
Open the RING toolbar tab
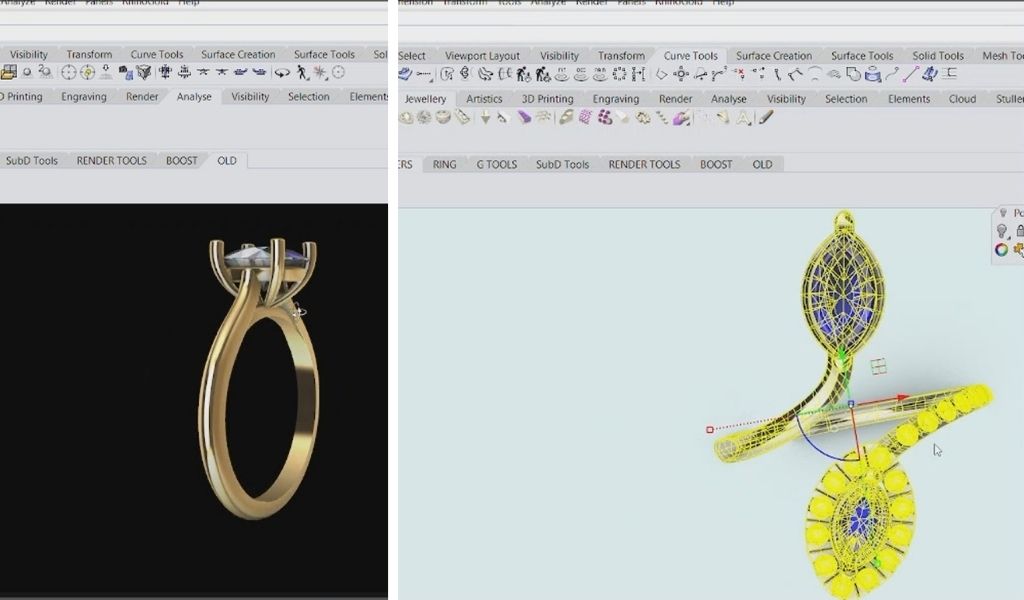(444, 165)
